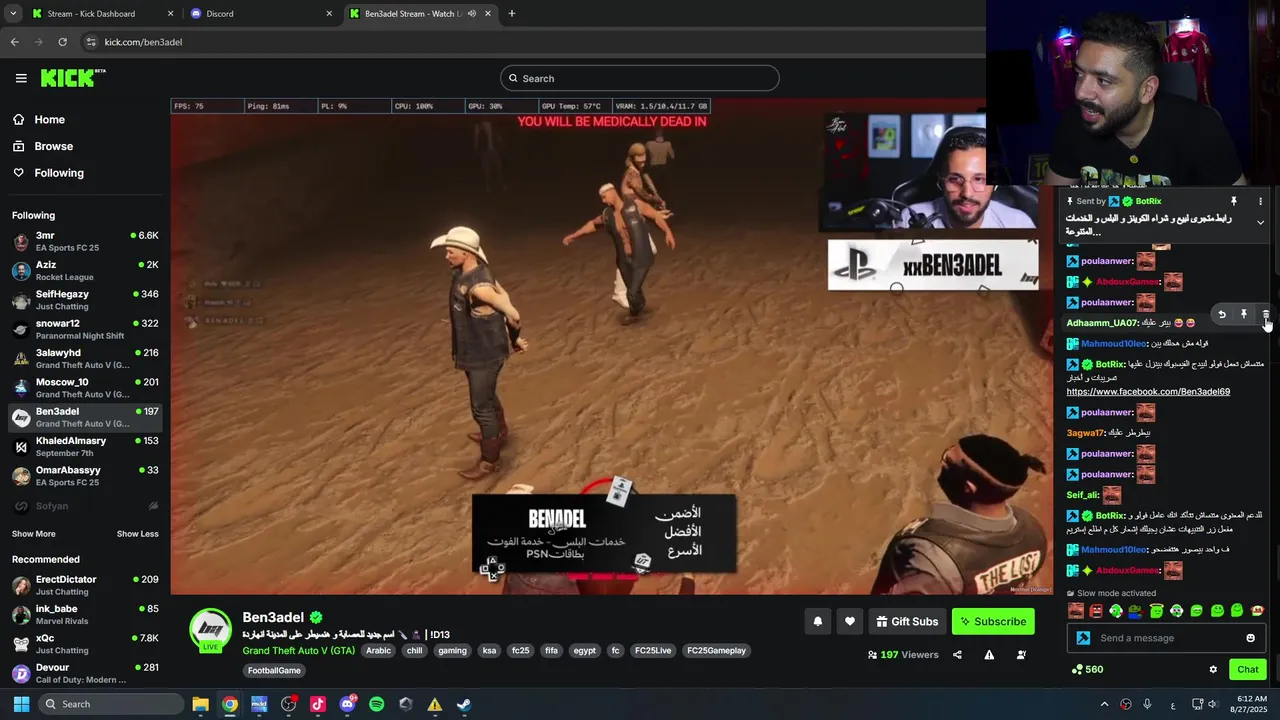The height and width of the screenshot is (720, 1280).
Task: Collapse Following list with Show Less
Action: click(x=137, y=534)
